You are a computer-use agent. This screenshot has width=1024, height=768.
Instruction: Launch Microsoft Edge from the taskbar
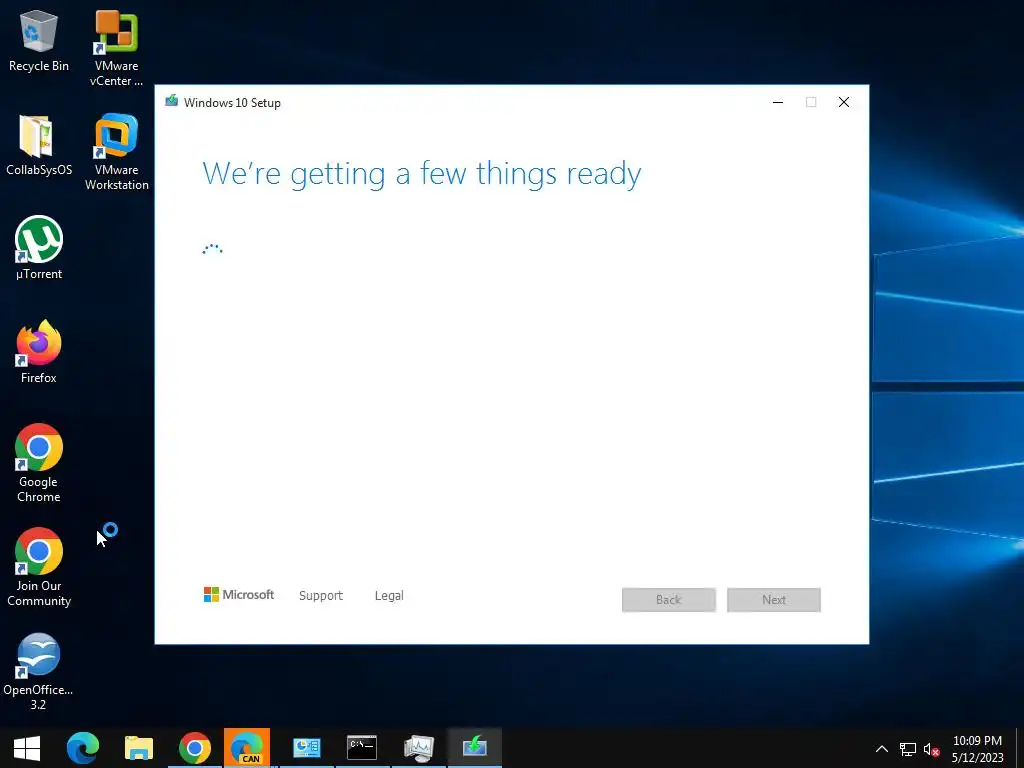tap(83, 748)
